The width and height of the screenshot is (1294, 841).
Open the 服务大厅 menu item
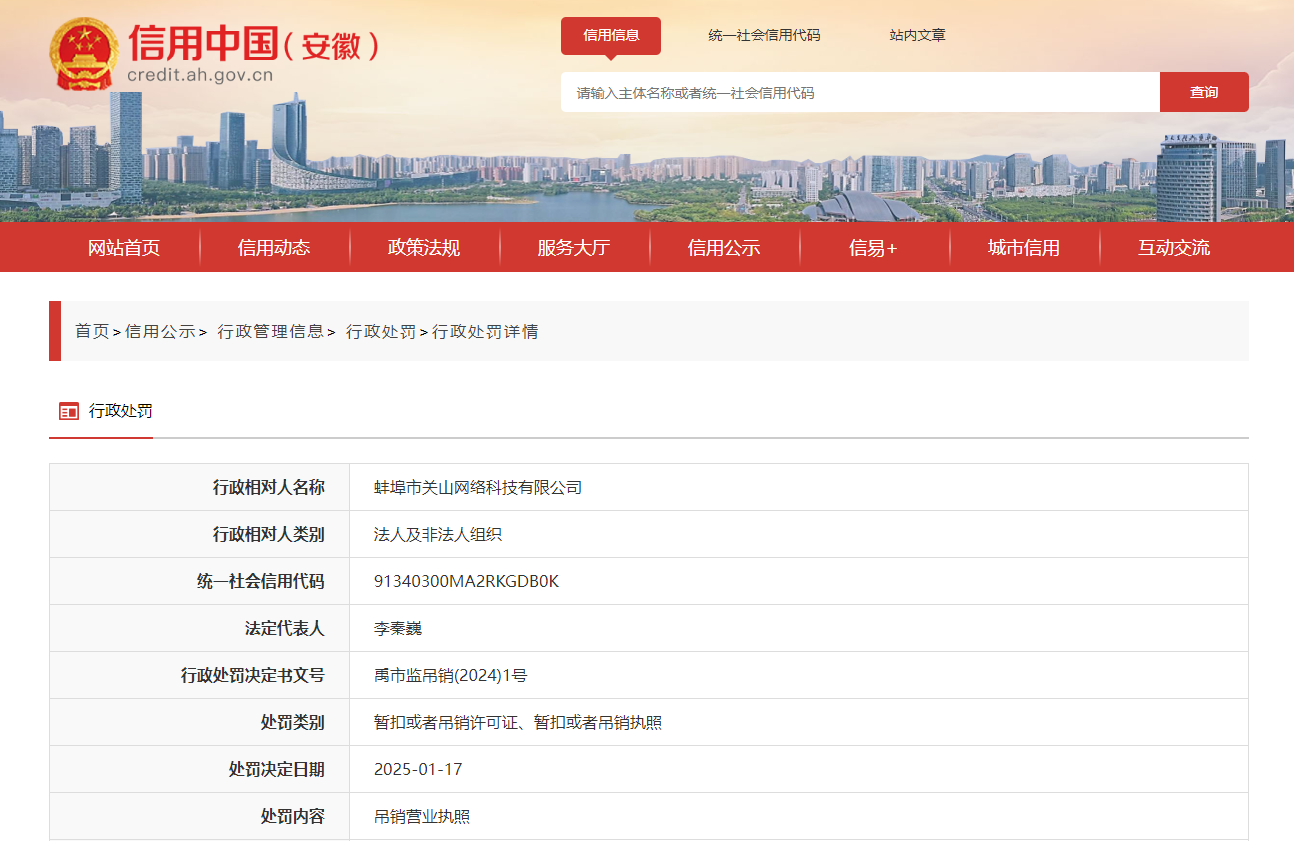(x=573, y=247)
